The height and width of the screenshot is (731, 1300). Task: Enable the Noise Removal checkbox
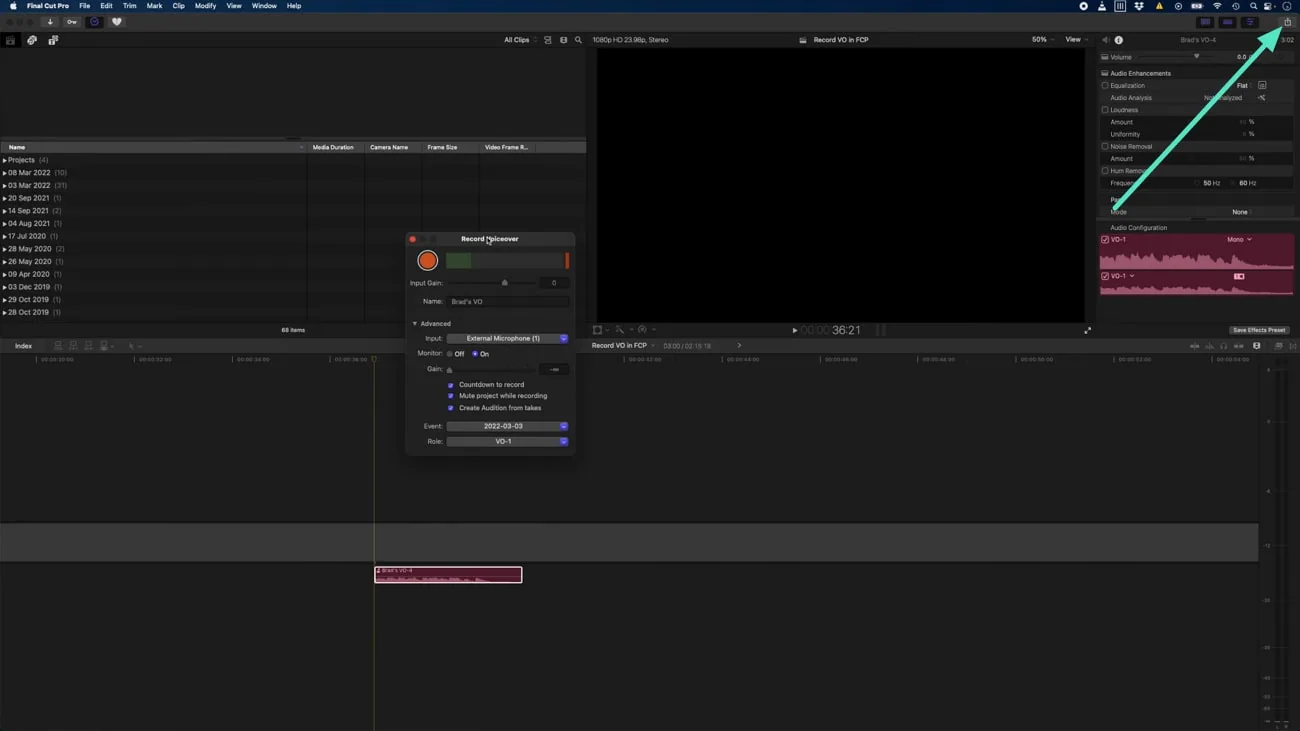coord(1105,146)
